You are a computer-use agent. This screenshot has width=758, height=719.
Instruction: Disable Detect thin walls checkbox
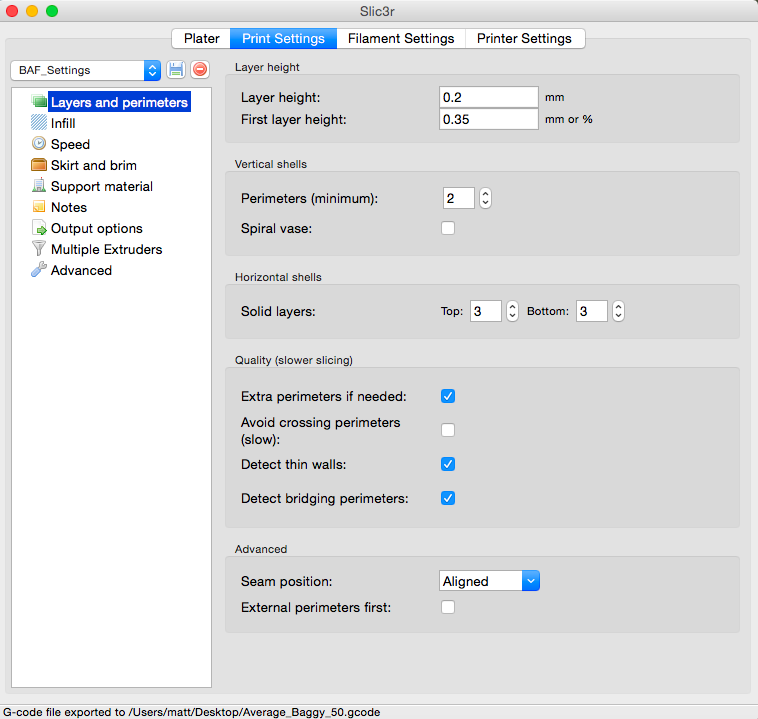click(448, 464)
